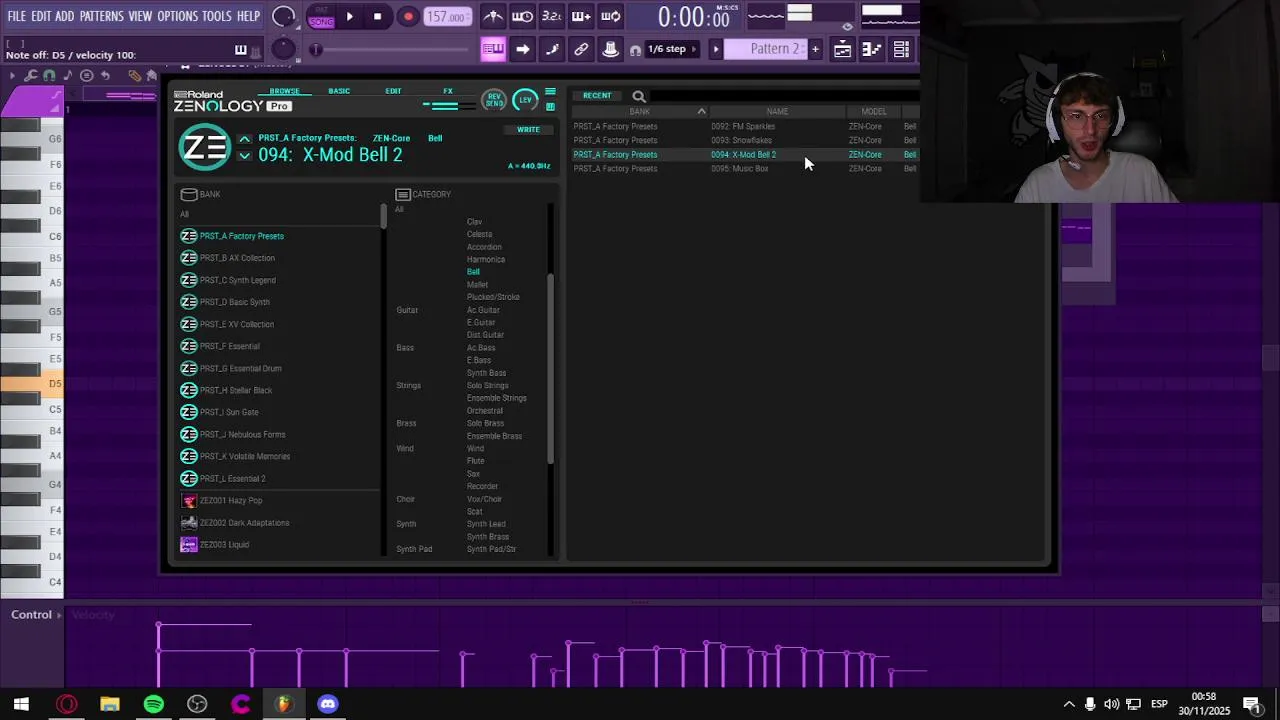Screen dimensions: 1280x720
Task: Click the preset search field
Action: click(784, 96)
